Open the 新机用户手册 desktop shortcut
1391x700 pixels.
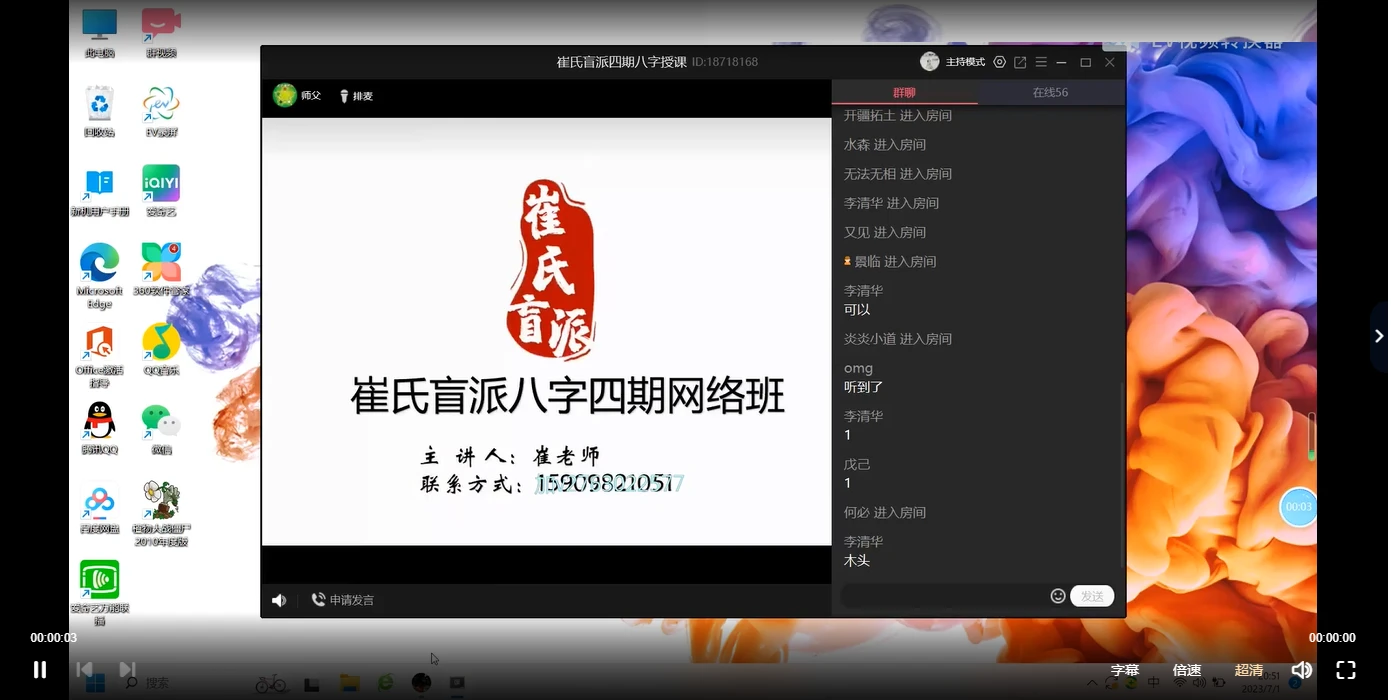click(x=99, y=191)
